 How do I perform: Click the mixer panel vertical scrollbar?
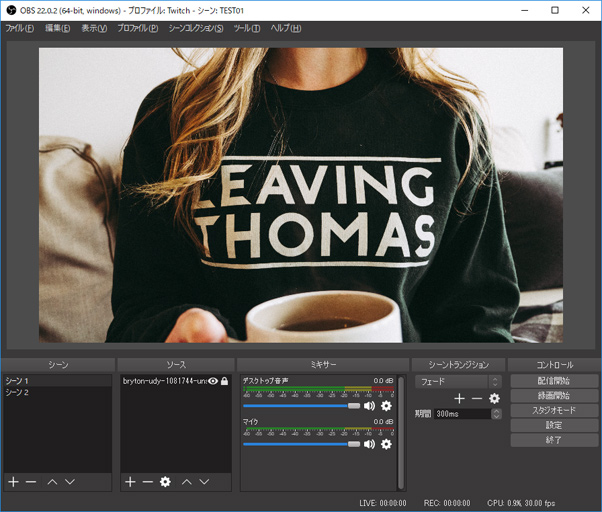pyautogui.click(x=401, y=433)
